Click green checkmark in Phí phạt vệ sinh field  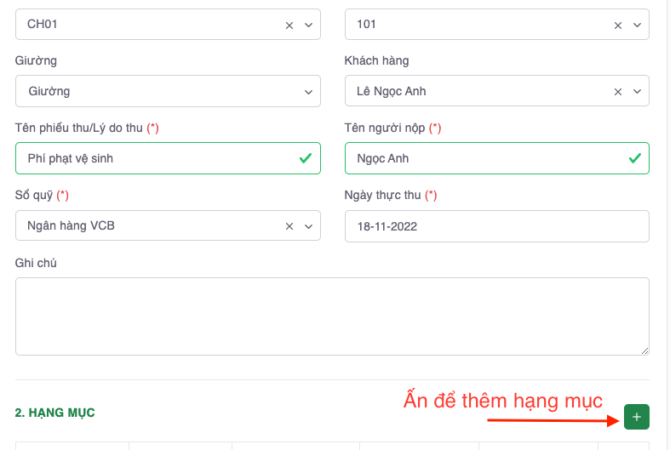305,158
